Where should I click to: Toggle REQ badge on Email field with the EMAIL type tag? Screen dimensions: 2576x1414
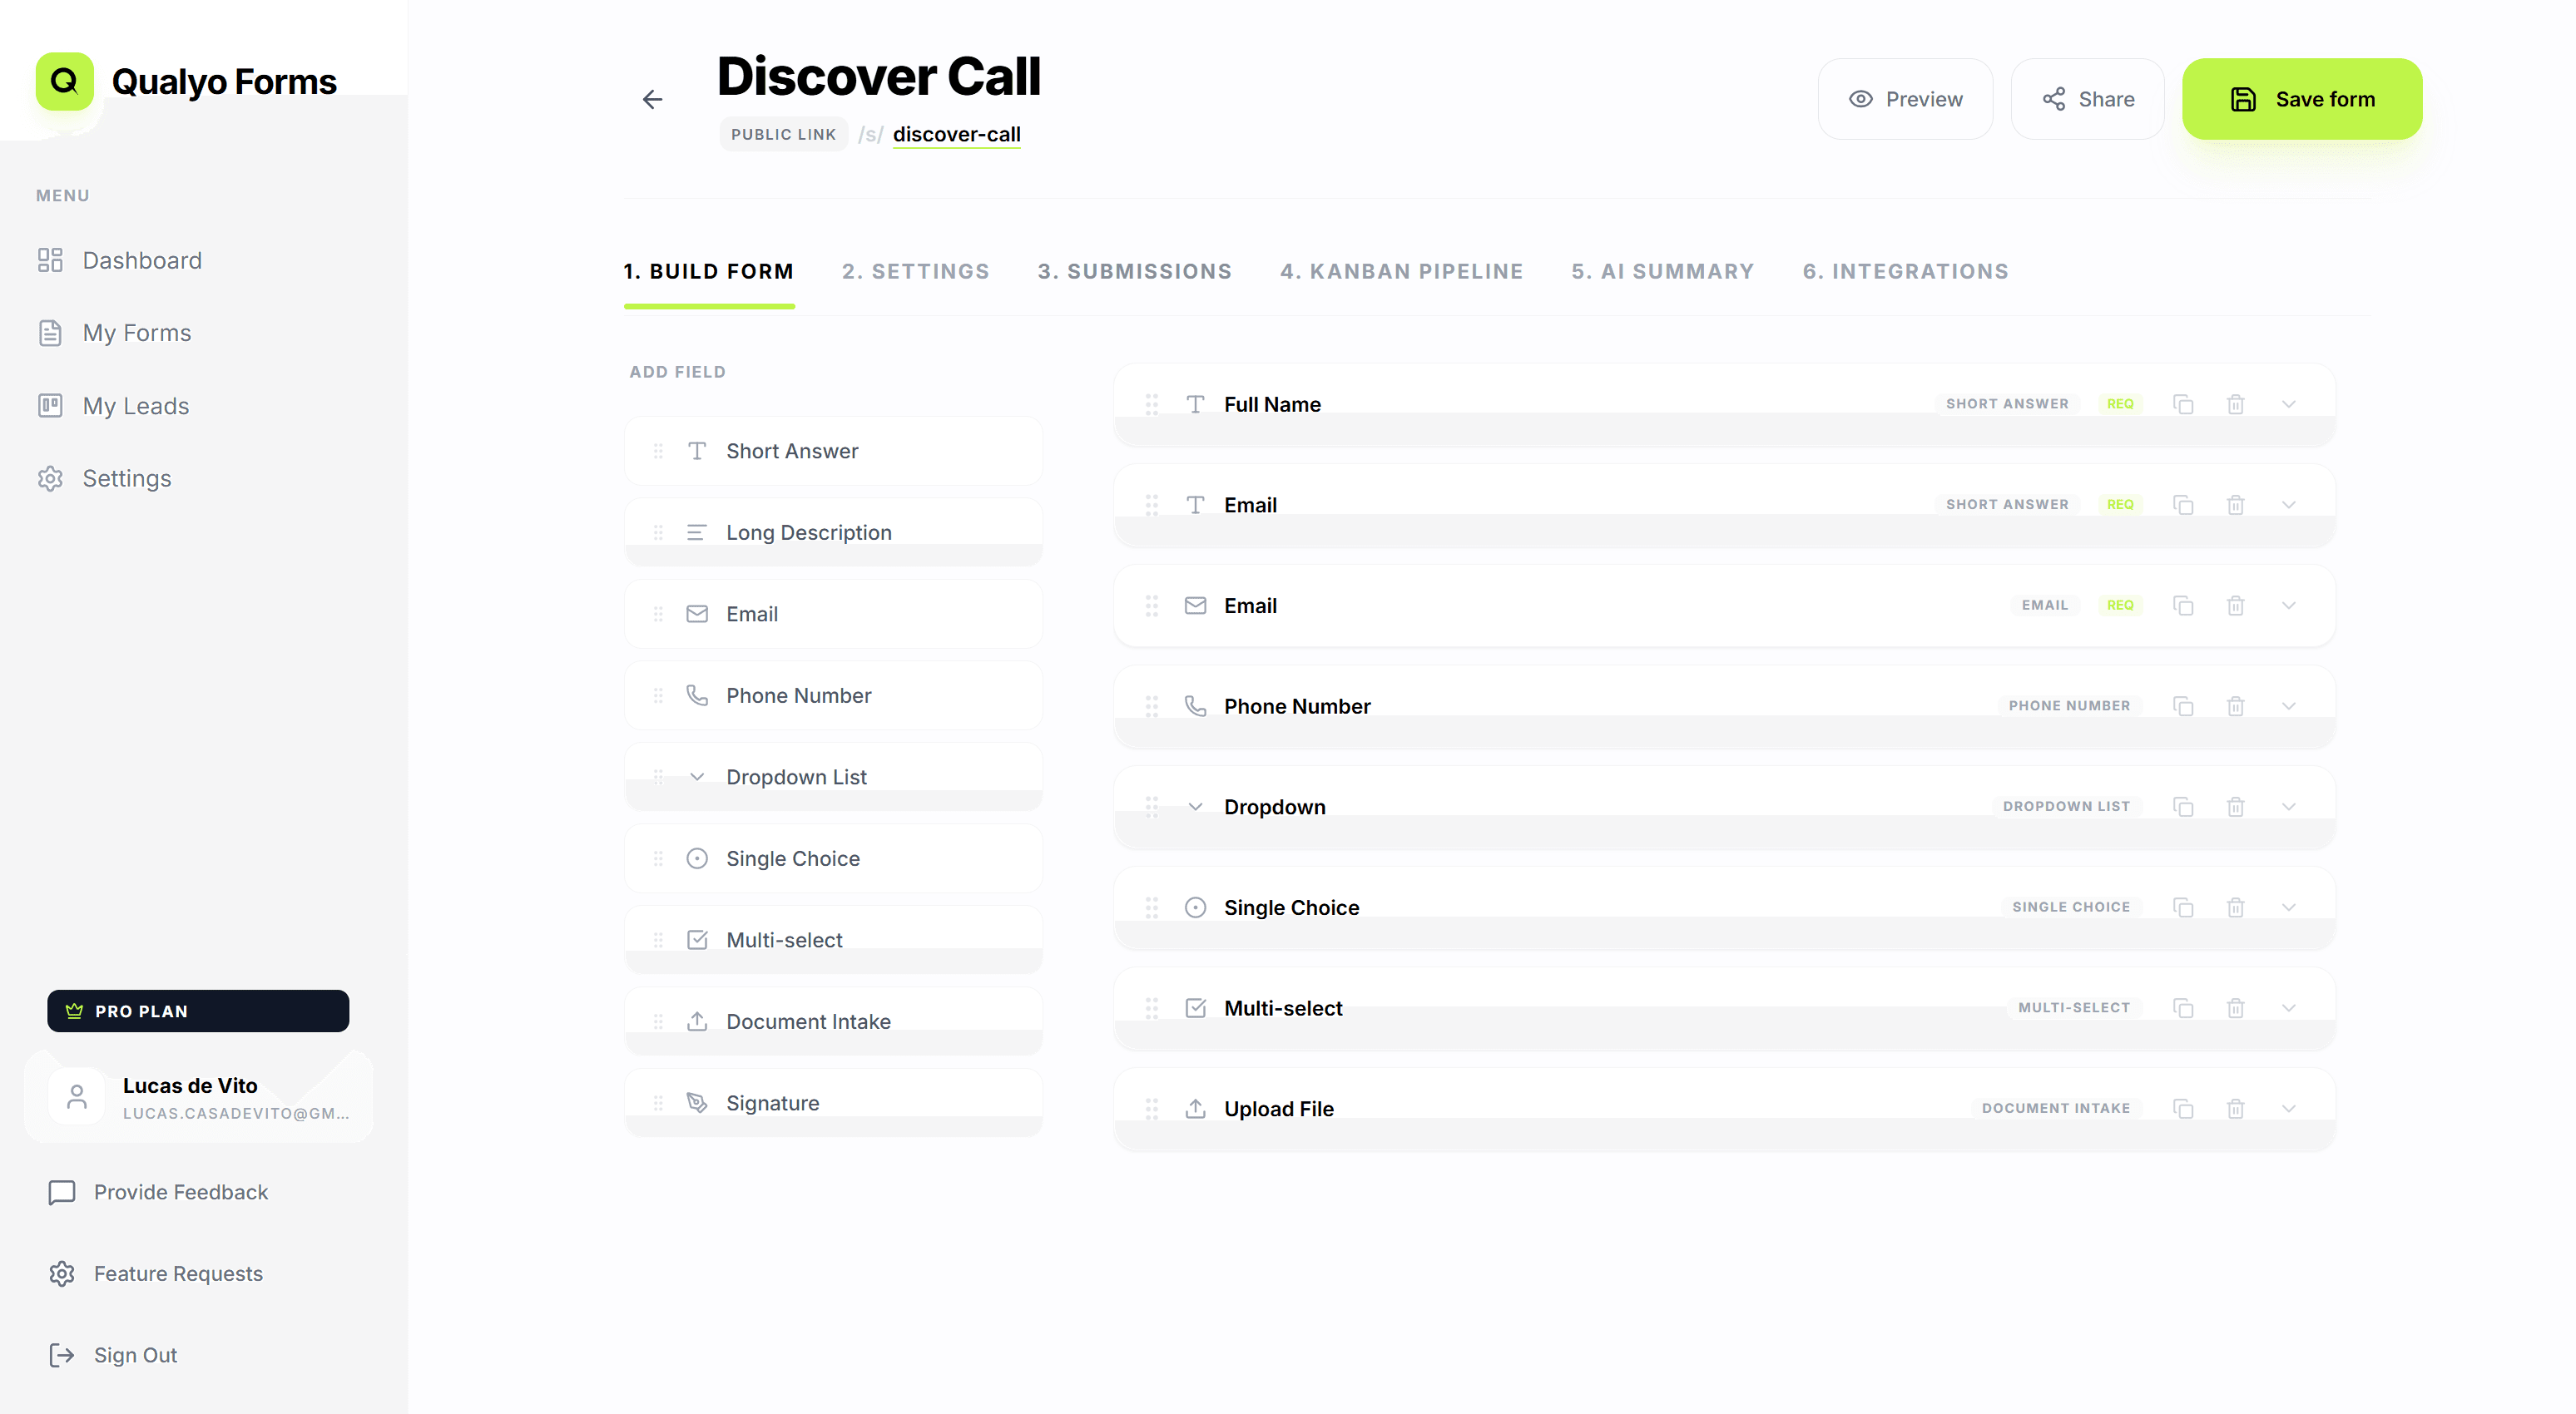pos(2120,605)
